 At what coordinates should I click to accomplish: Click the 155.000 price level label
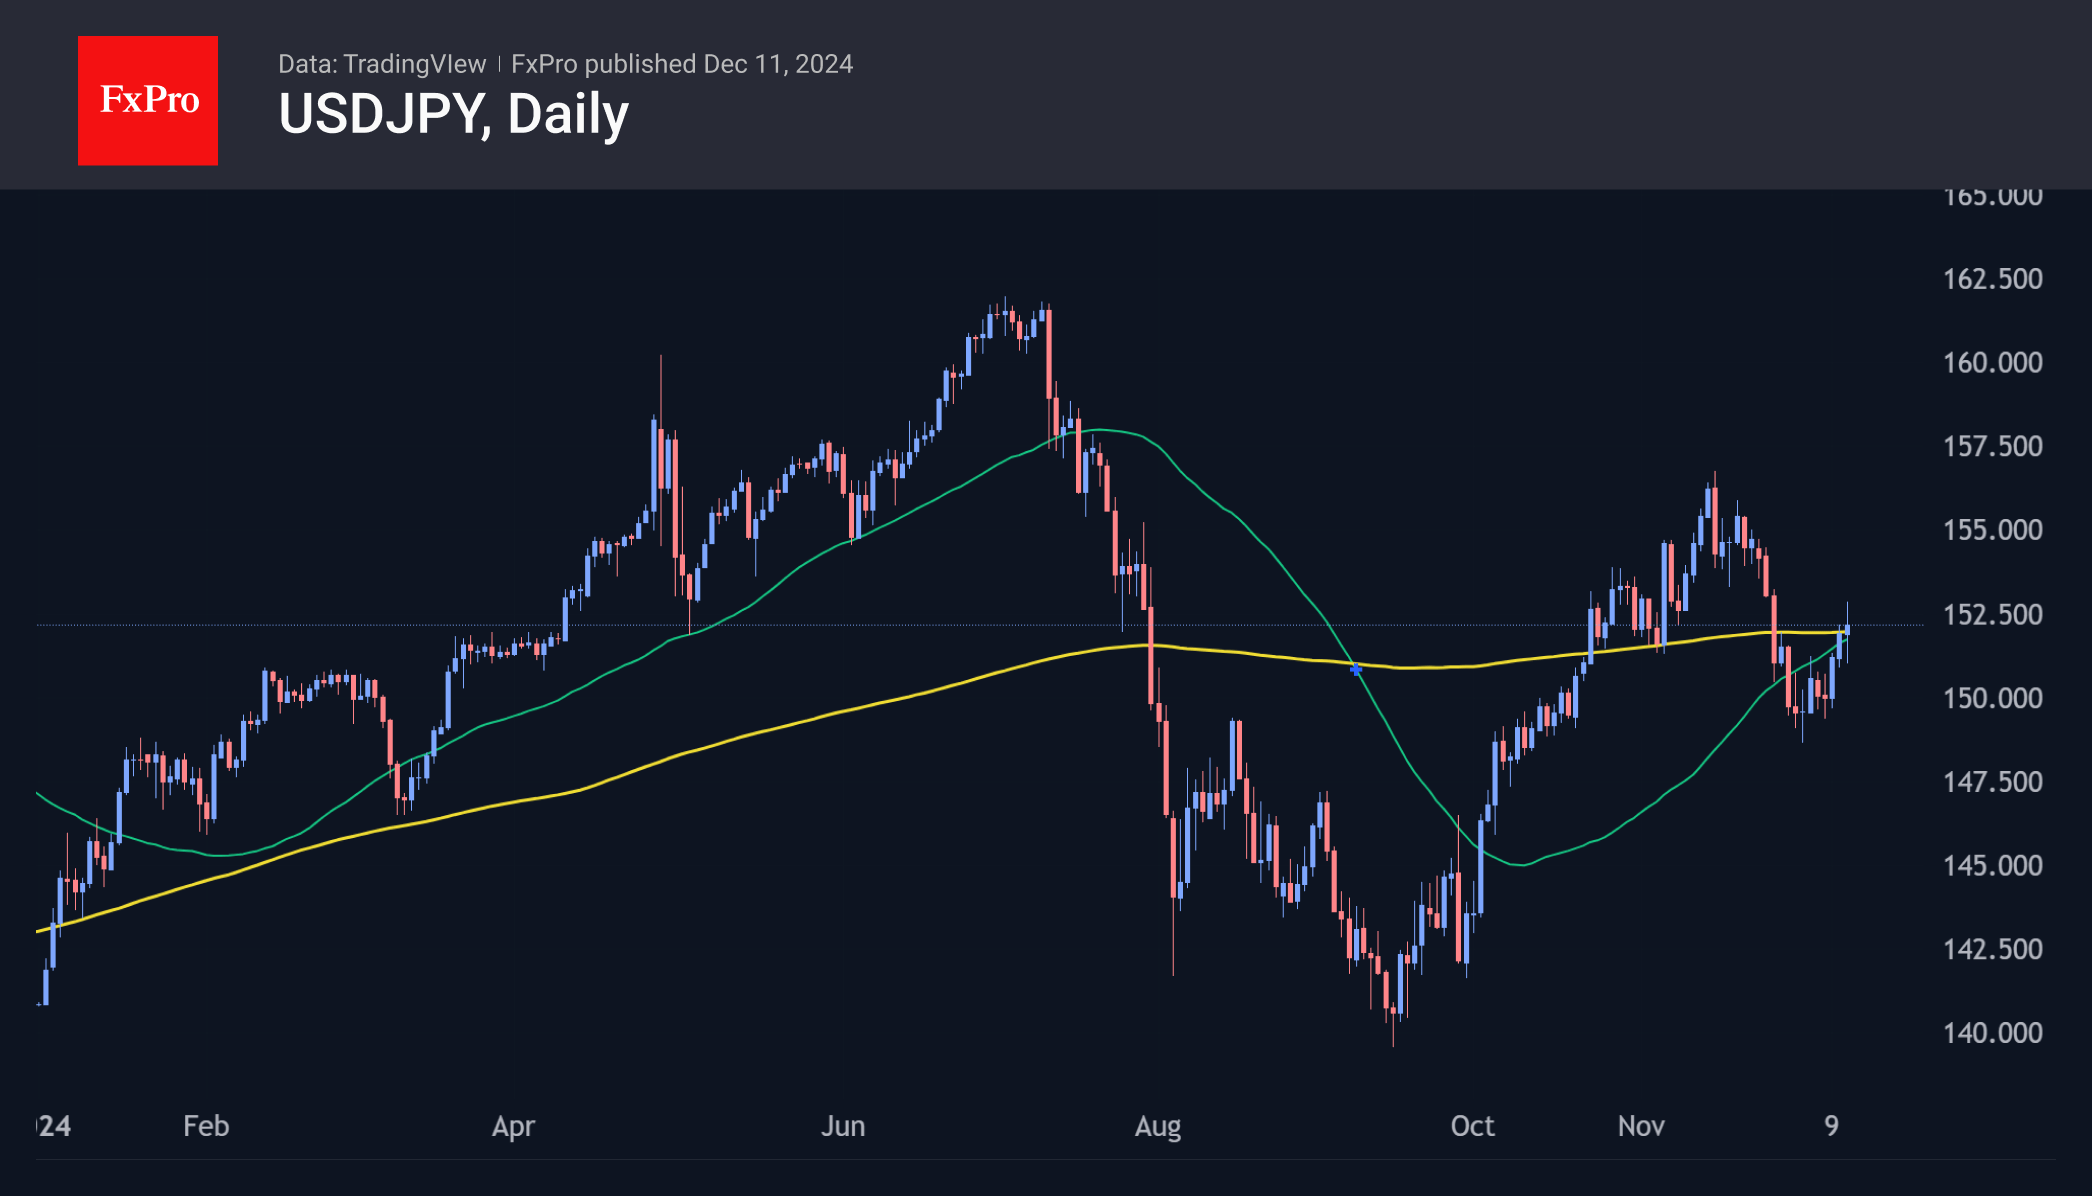pyautogui.click(x=1992, y=530)
